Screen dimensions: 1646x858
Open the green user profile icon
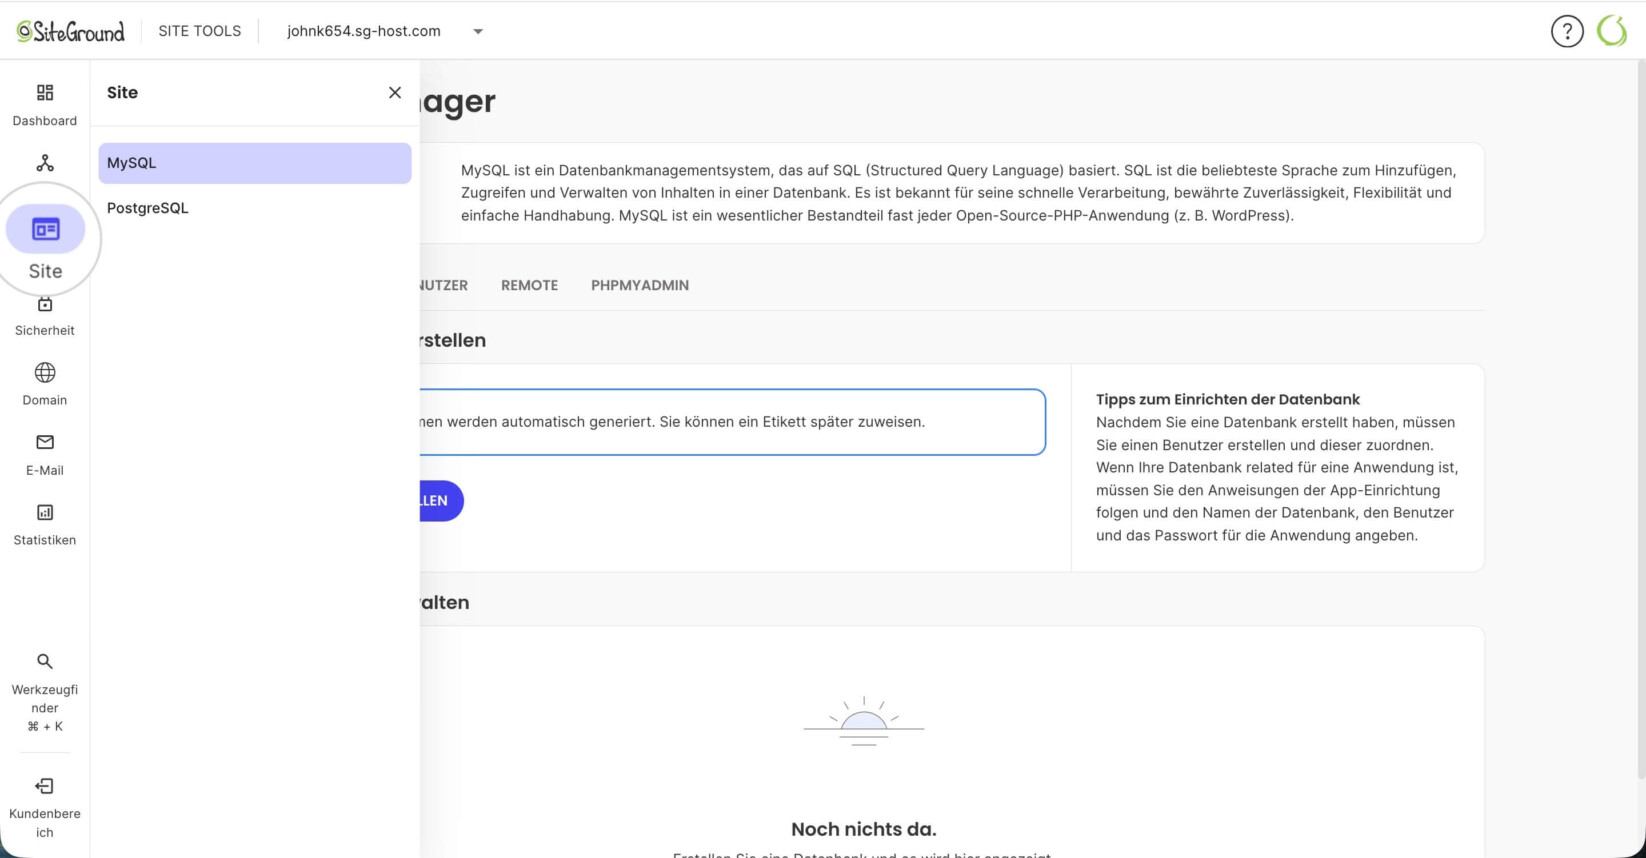tap(1612, 31)
